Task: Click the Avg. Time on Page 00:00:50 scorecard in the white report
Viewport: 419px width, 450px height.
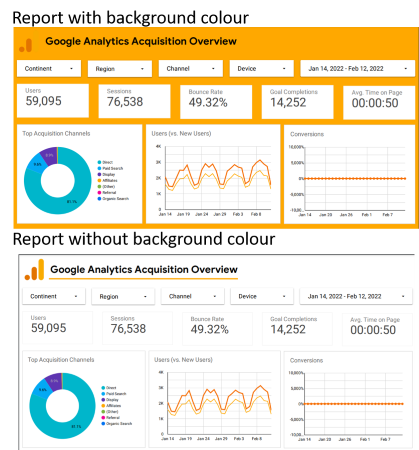Action: coord(378,330)
